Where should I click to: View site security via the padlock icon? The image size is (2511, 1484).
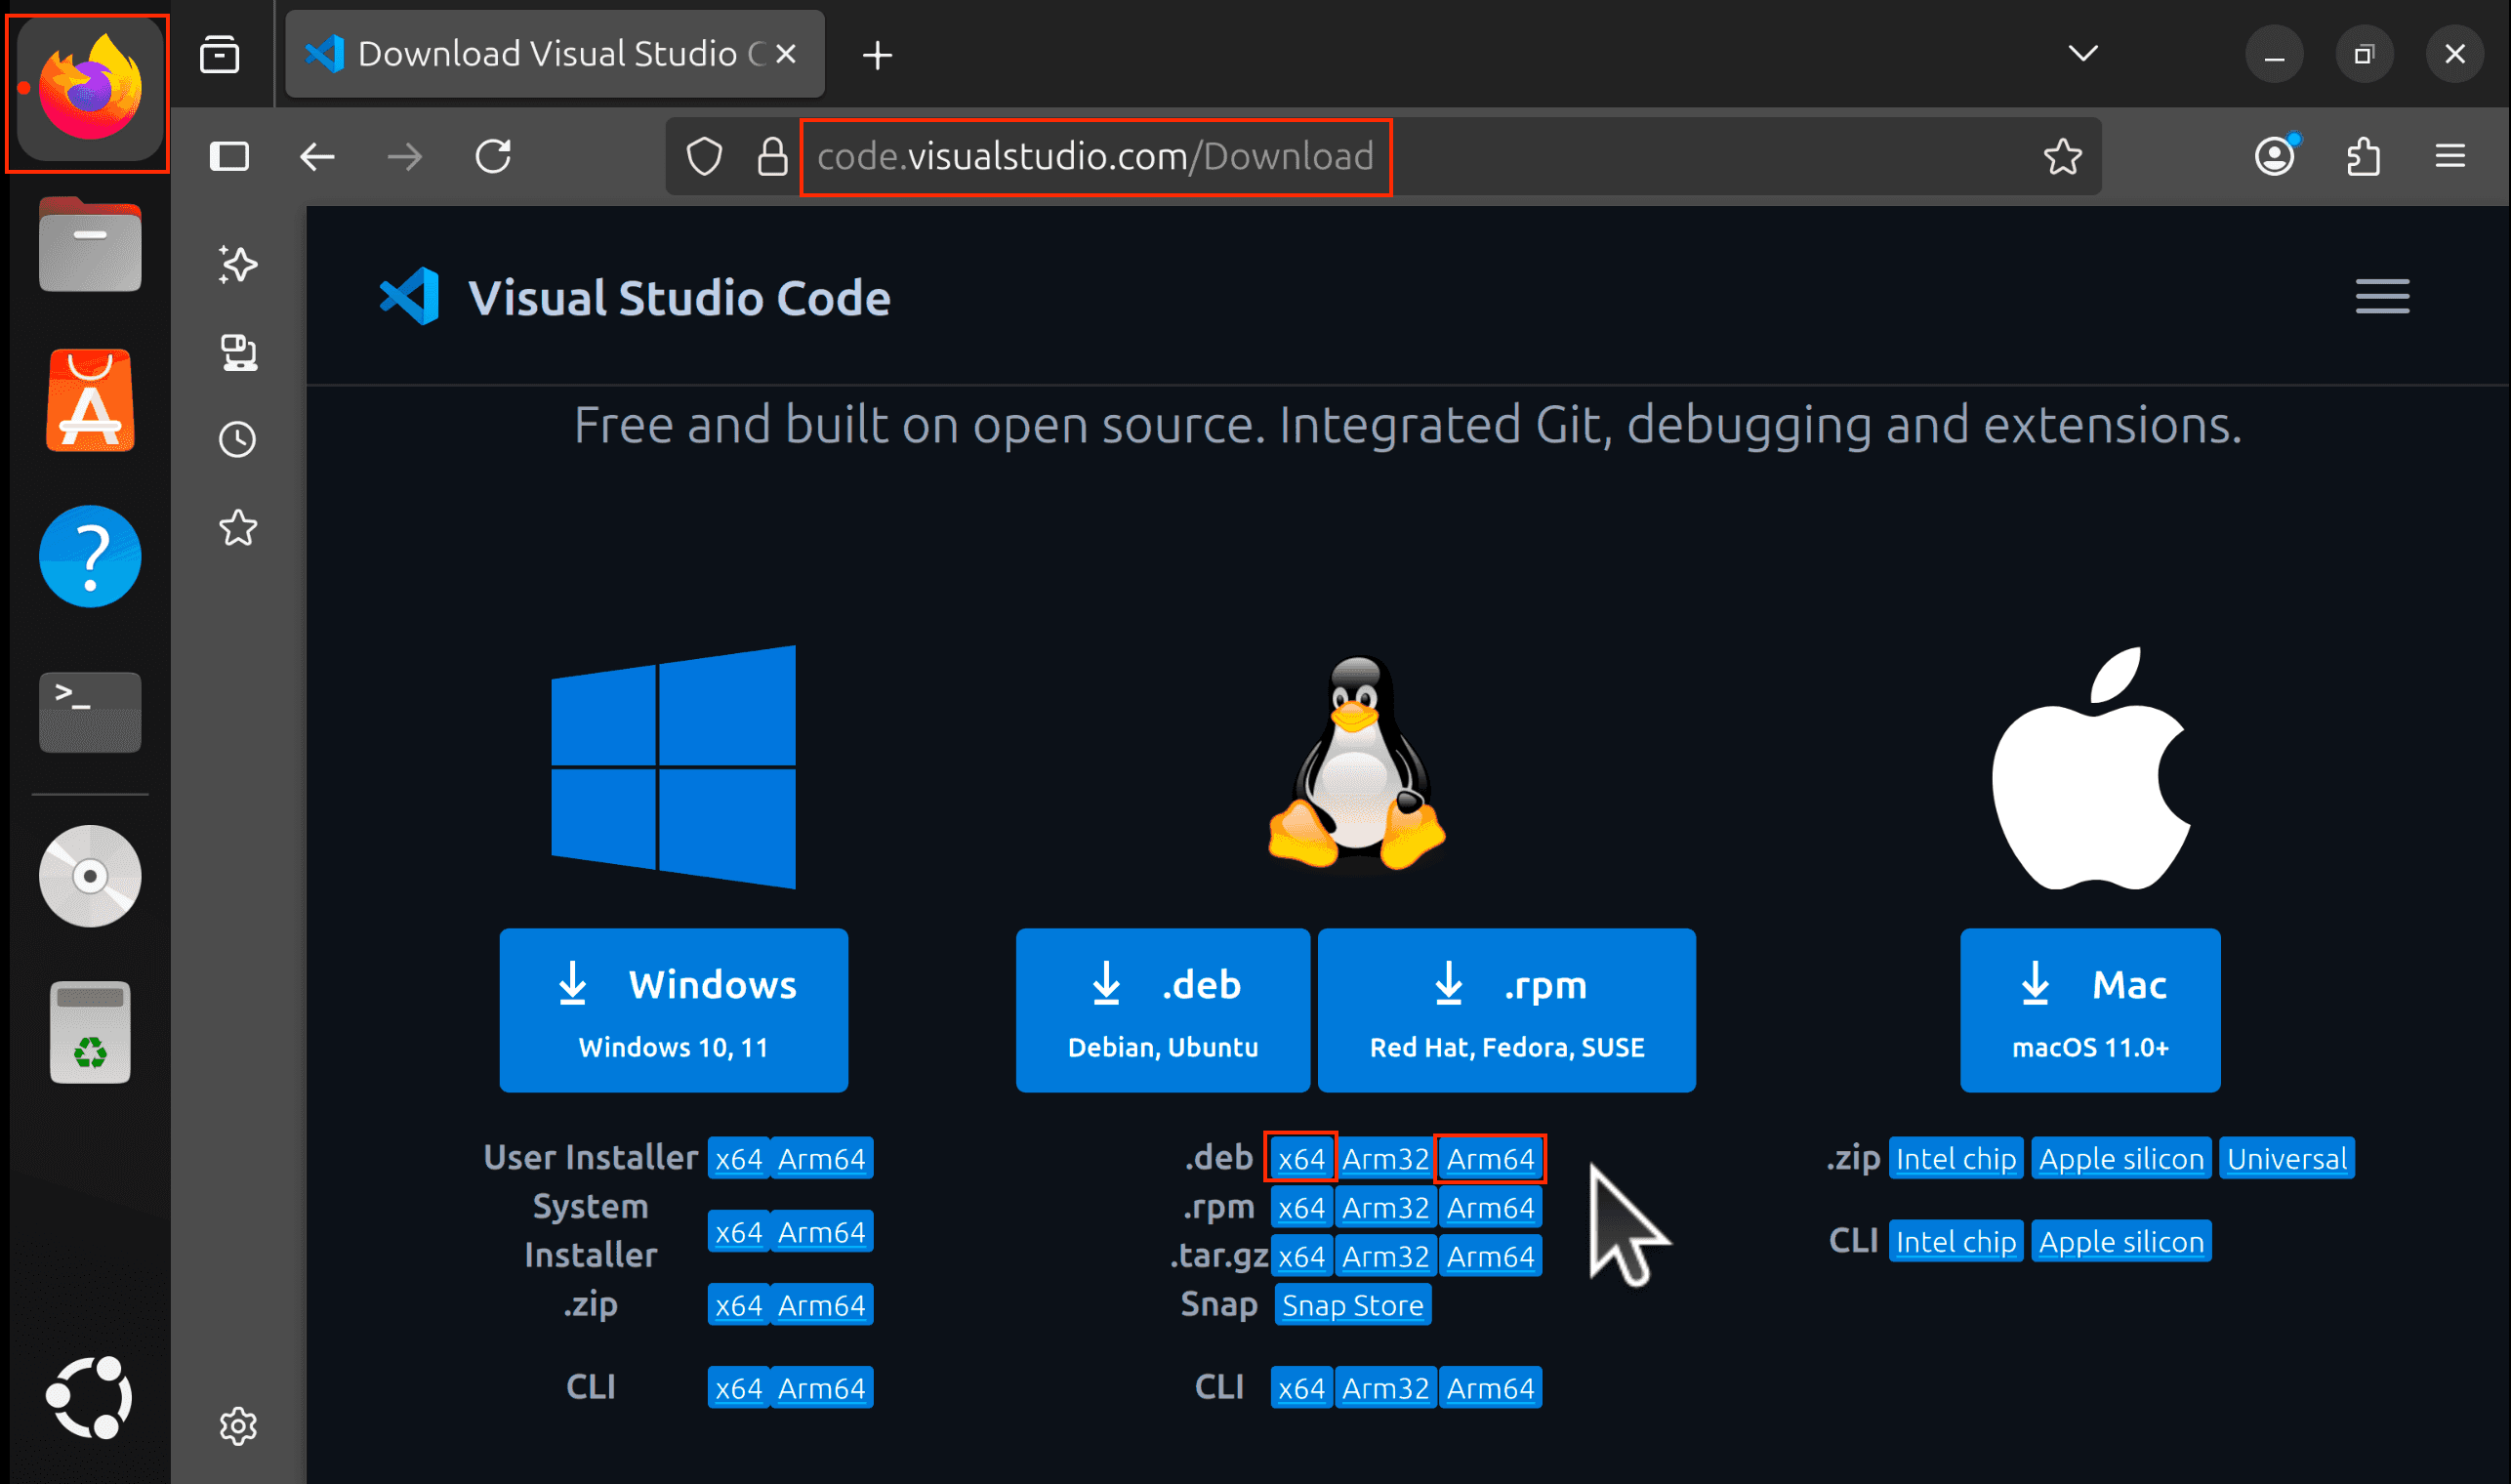pyautogui.click(x=772, y=156)
